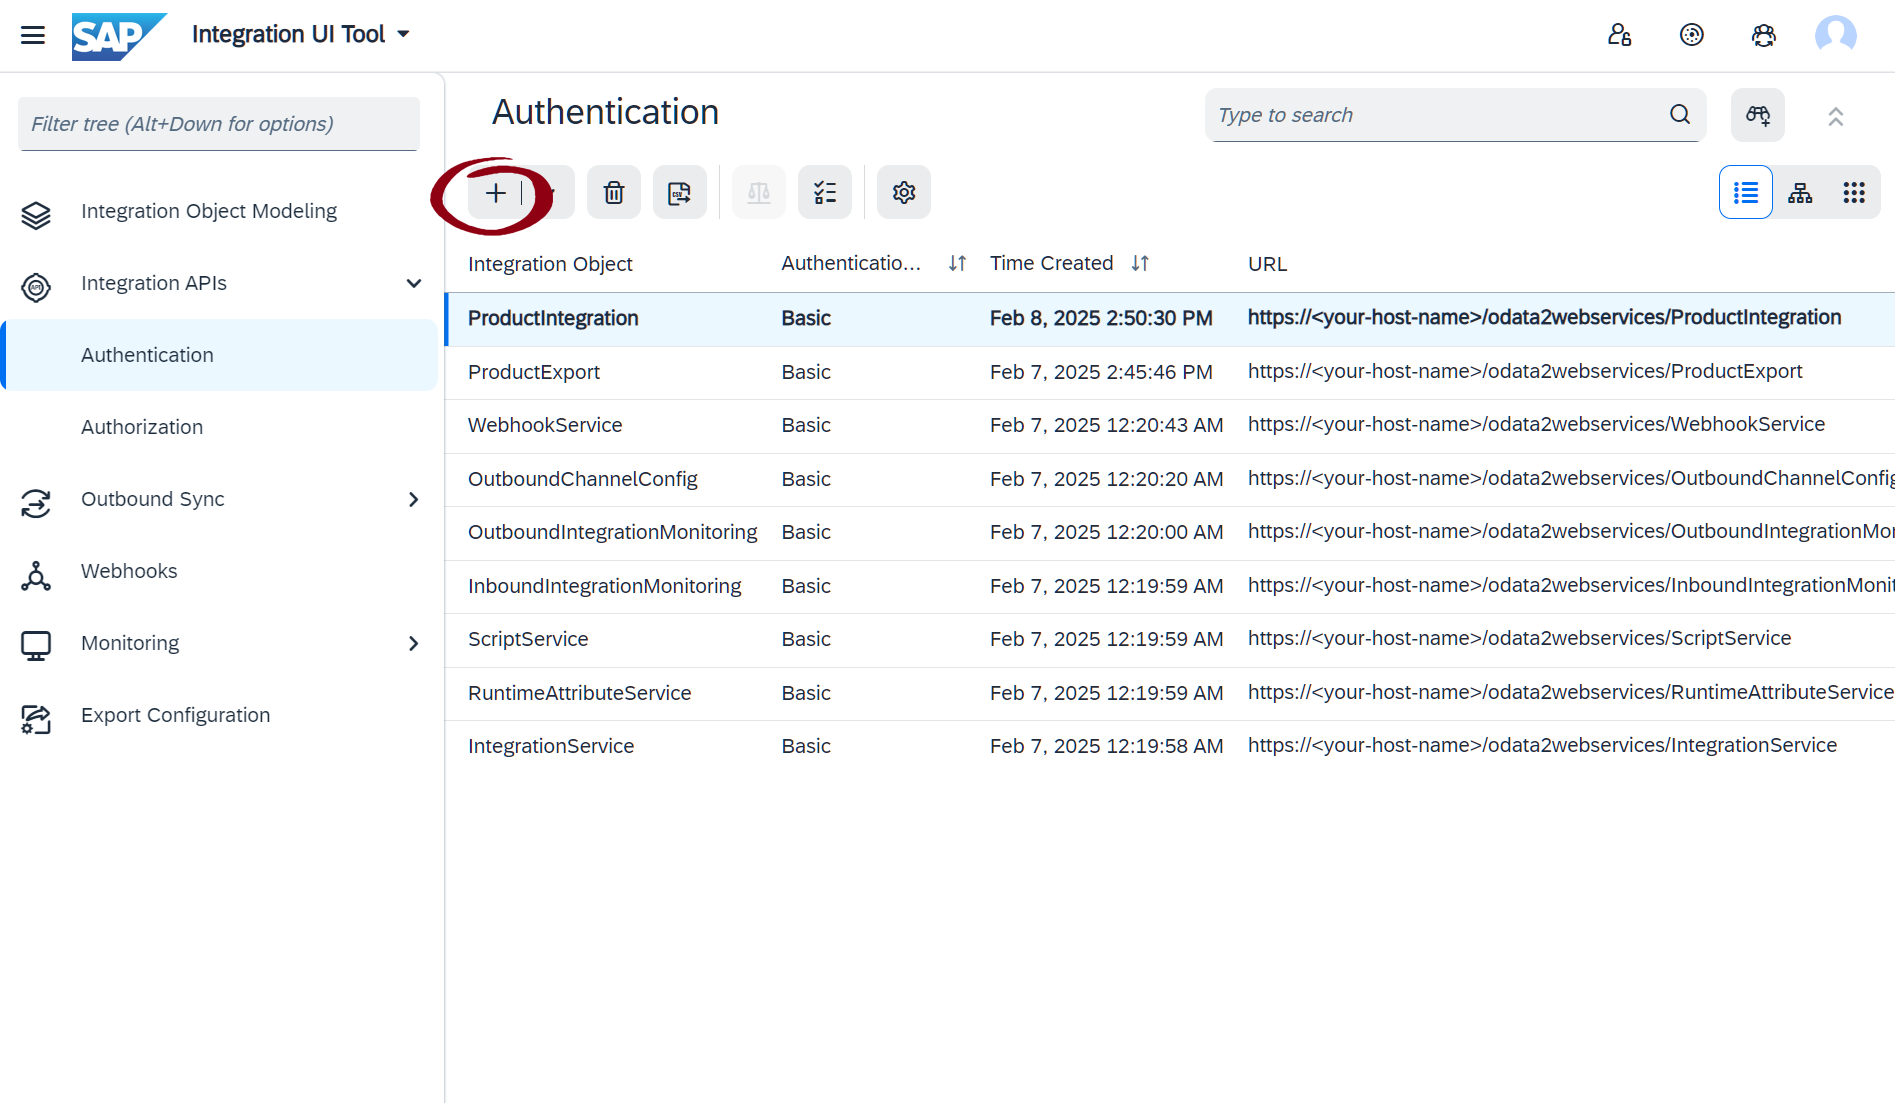The image size is (1895, 1103).
Task: Click the trash delete icon in toolbar
Action: (614, 193)
